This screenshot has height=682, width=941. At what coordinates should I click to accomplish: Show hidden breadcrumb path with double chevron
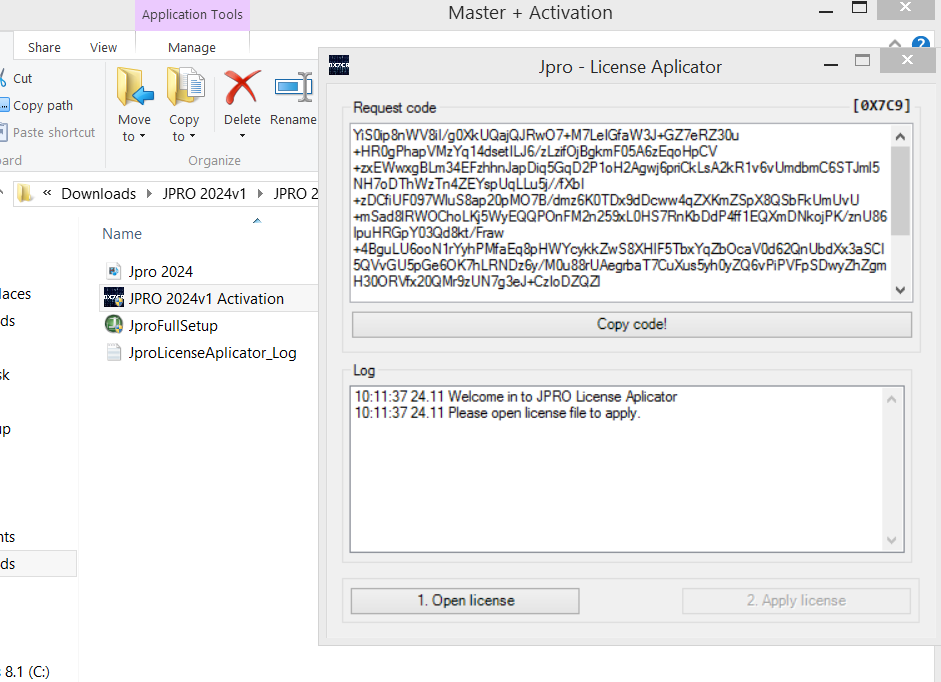[x=47, y=193]
